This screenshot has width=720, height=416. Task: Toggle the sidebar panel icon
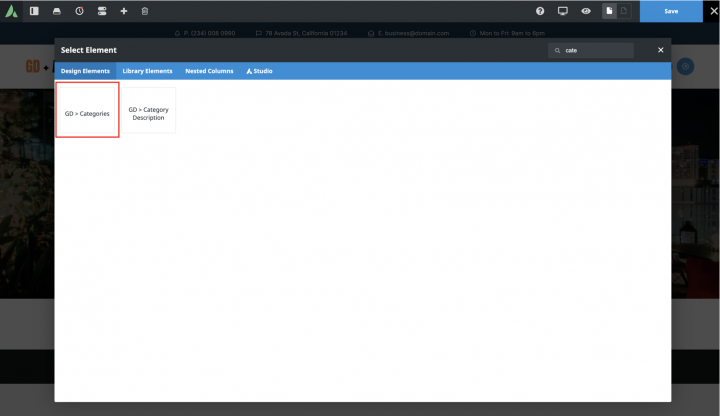click(x=33, y=11)
